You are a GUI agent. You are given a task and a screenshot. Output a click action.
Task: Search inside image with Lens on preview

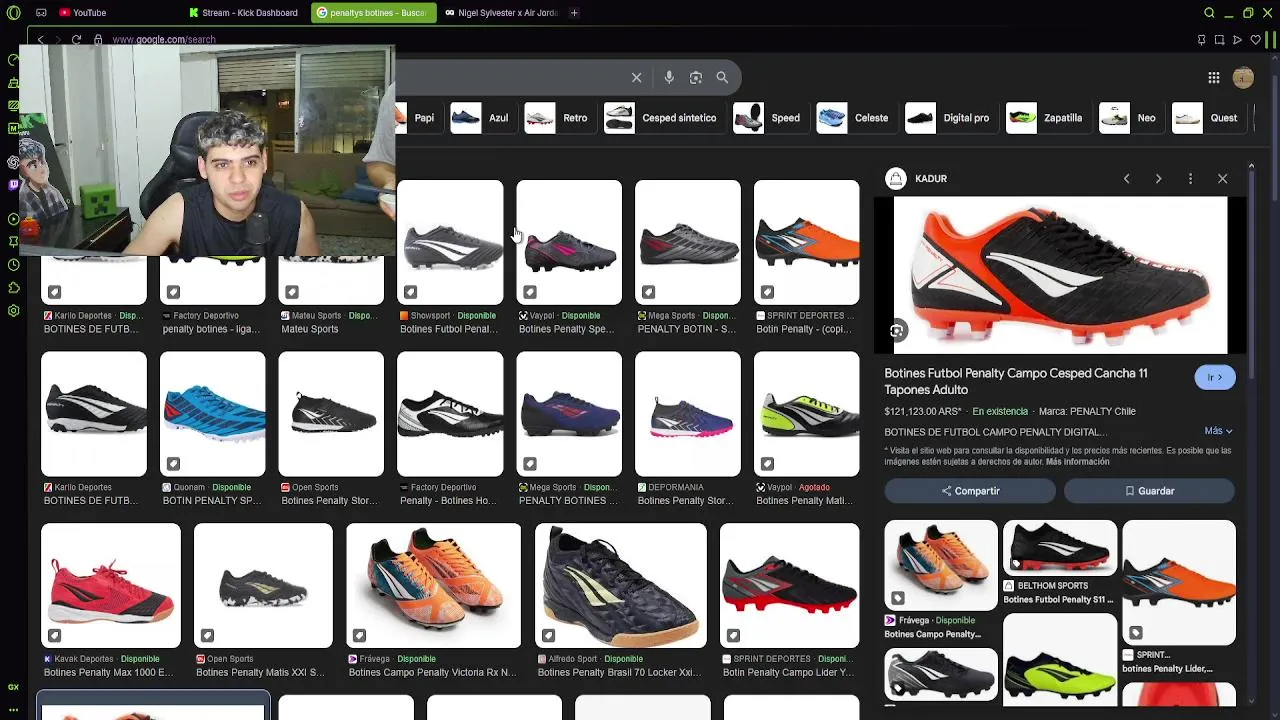[x=897, y=331]
